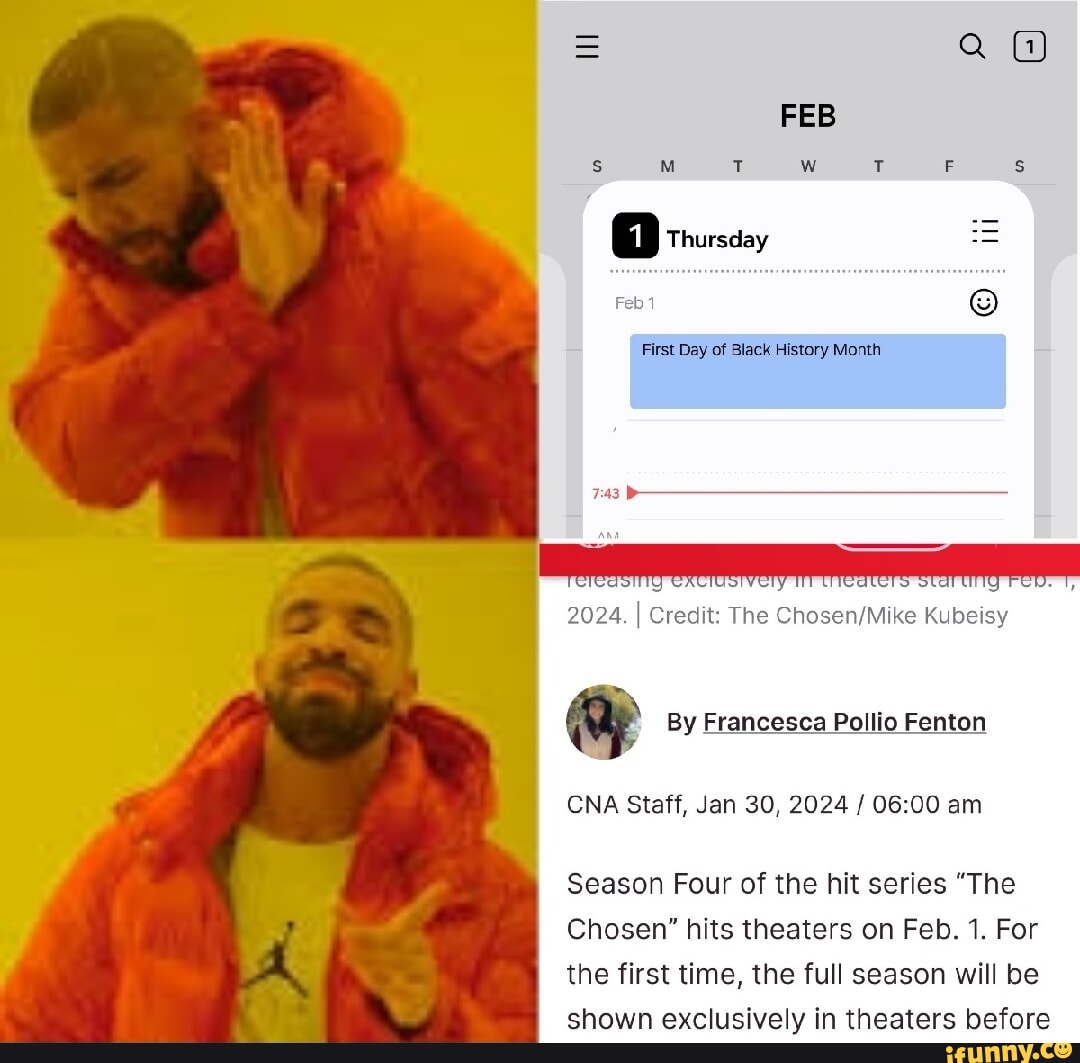
Task: Open the First Day of Black History Month event
Action: click(x=818, y=371)
